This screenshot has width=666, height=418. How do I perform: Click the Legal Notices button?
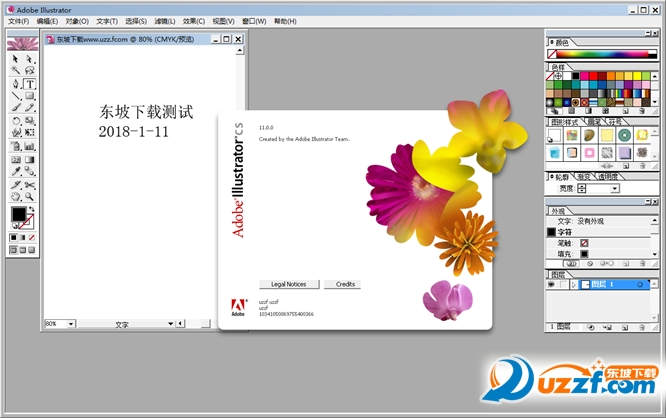[289, 284]
